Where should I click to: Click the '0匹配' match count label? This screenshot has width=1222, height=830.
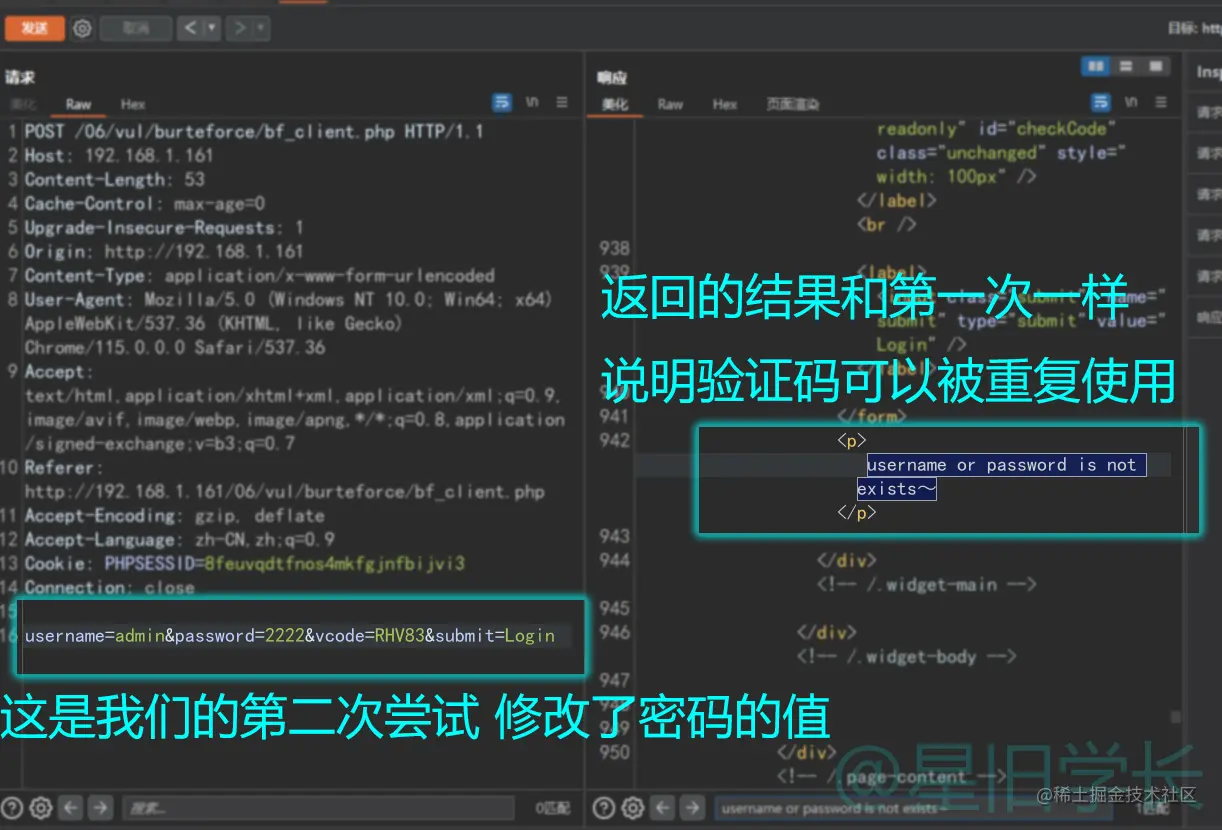[x=553, y=808]
